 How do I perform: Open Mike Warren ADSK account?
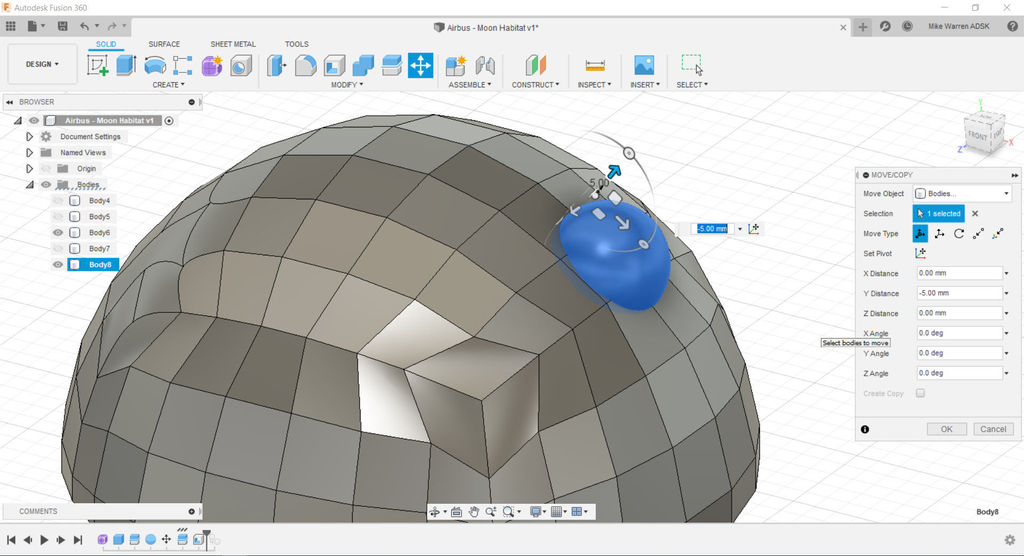[x=959, y=26]
